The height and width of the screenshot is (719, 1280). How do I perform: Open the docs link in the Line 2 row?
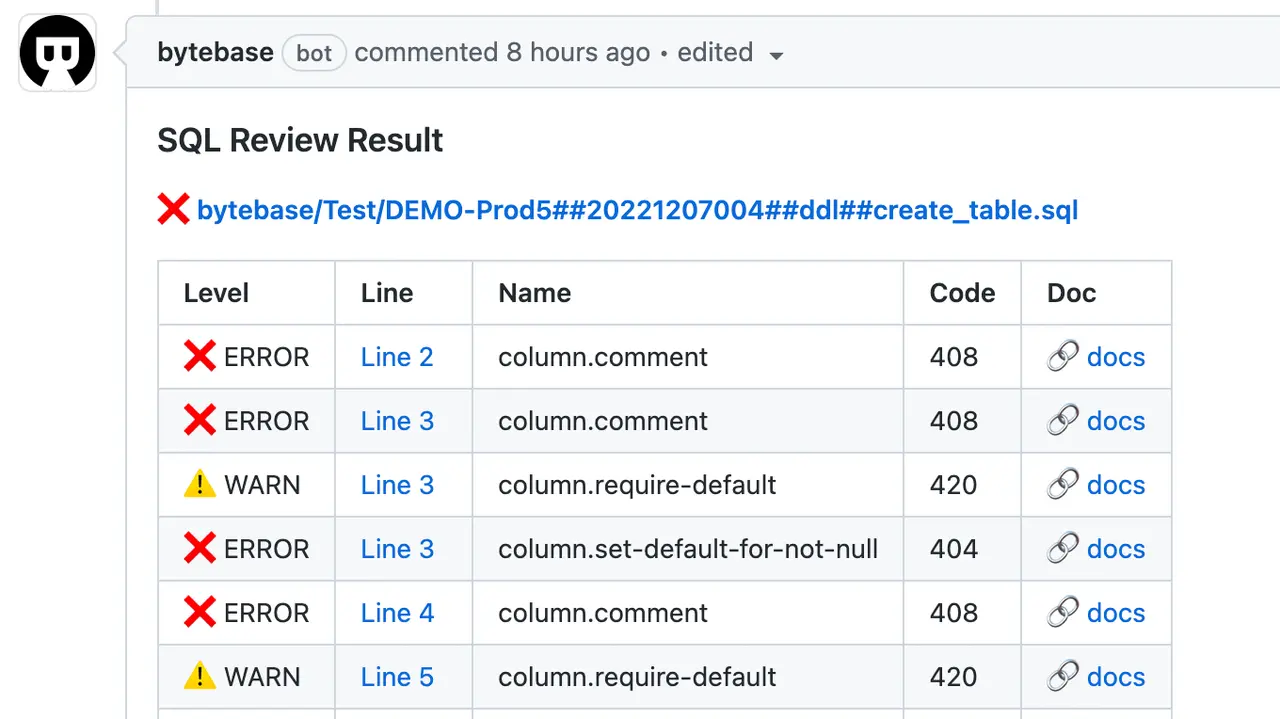click(1115, 357)
